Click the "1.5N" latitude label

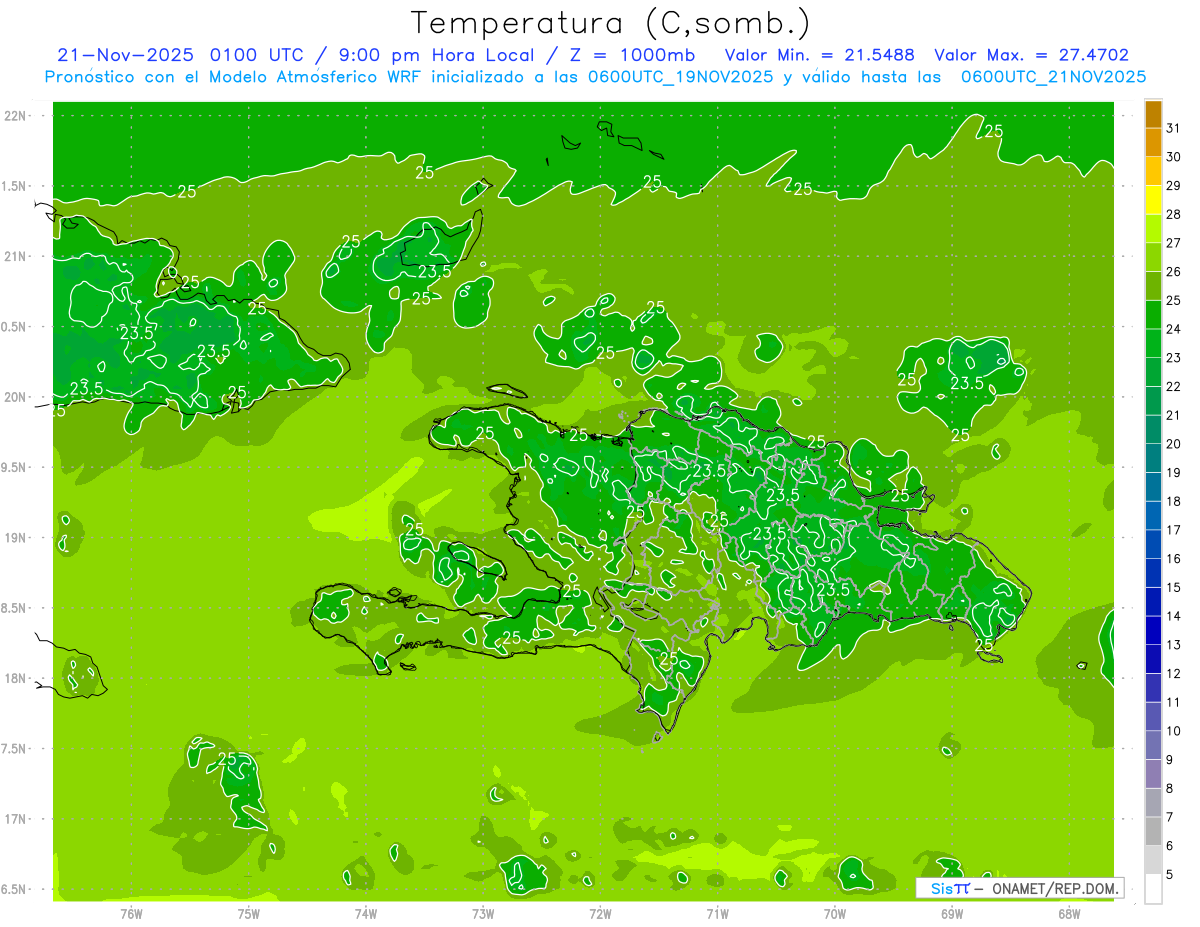(x=14, y=186)
